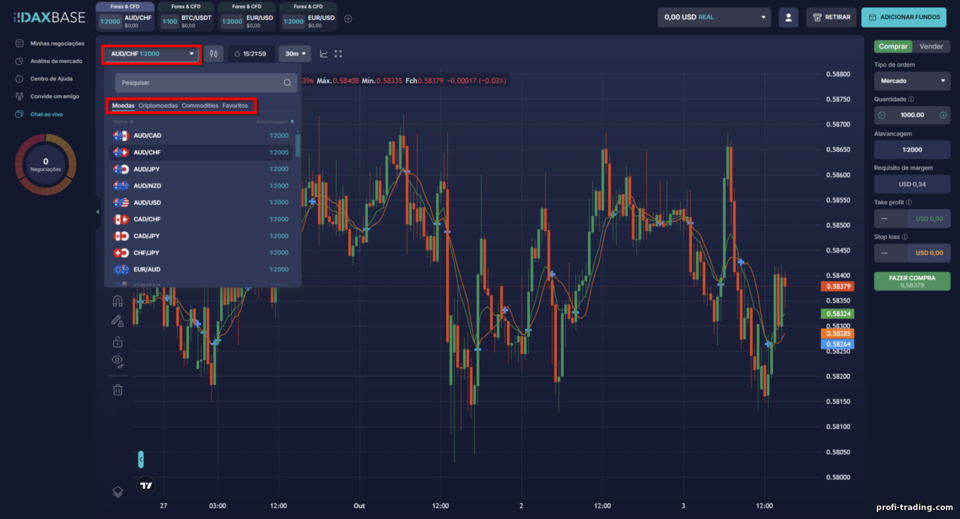Open the indicators line-chart icon
Viewport: 960px width, 519px height.
(323, 54)
